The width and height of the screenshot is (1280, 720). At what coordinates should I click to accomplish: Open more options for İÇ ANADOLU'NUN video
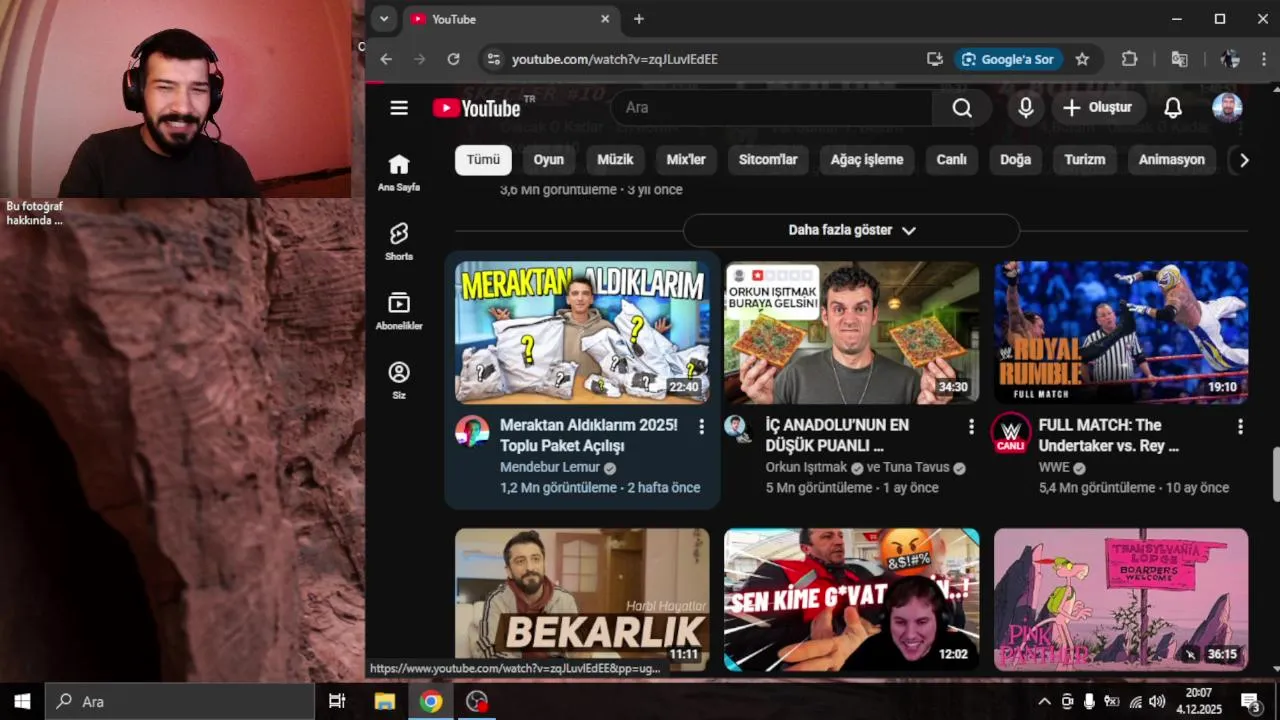point(970,427)
